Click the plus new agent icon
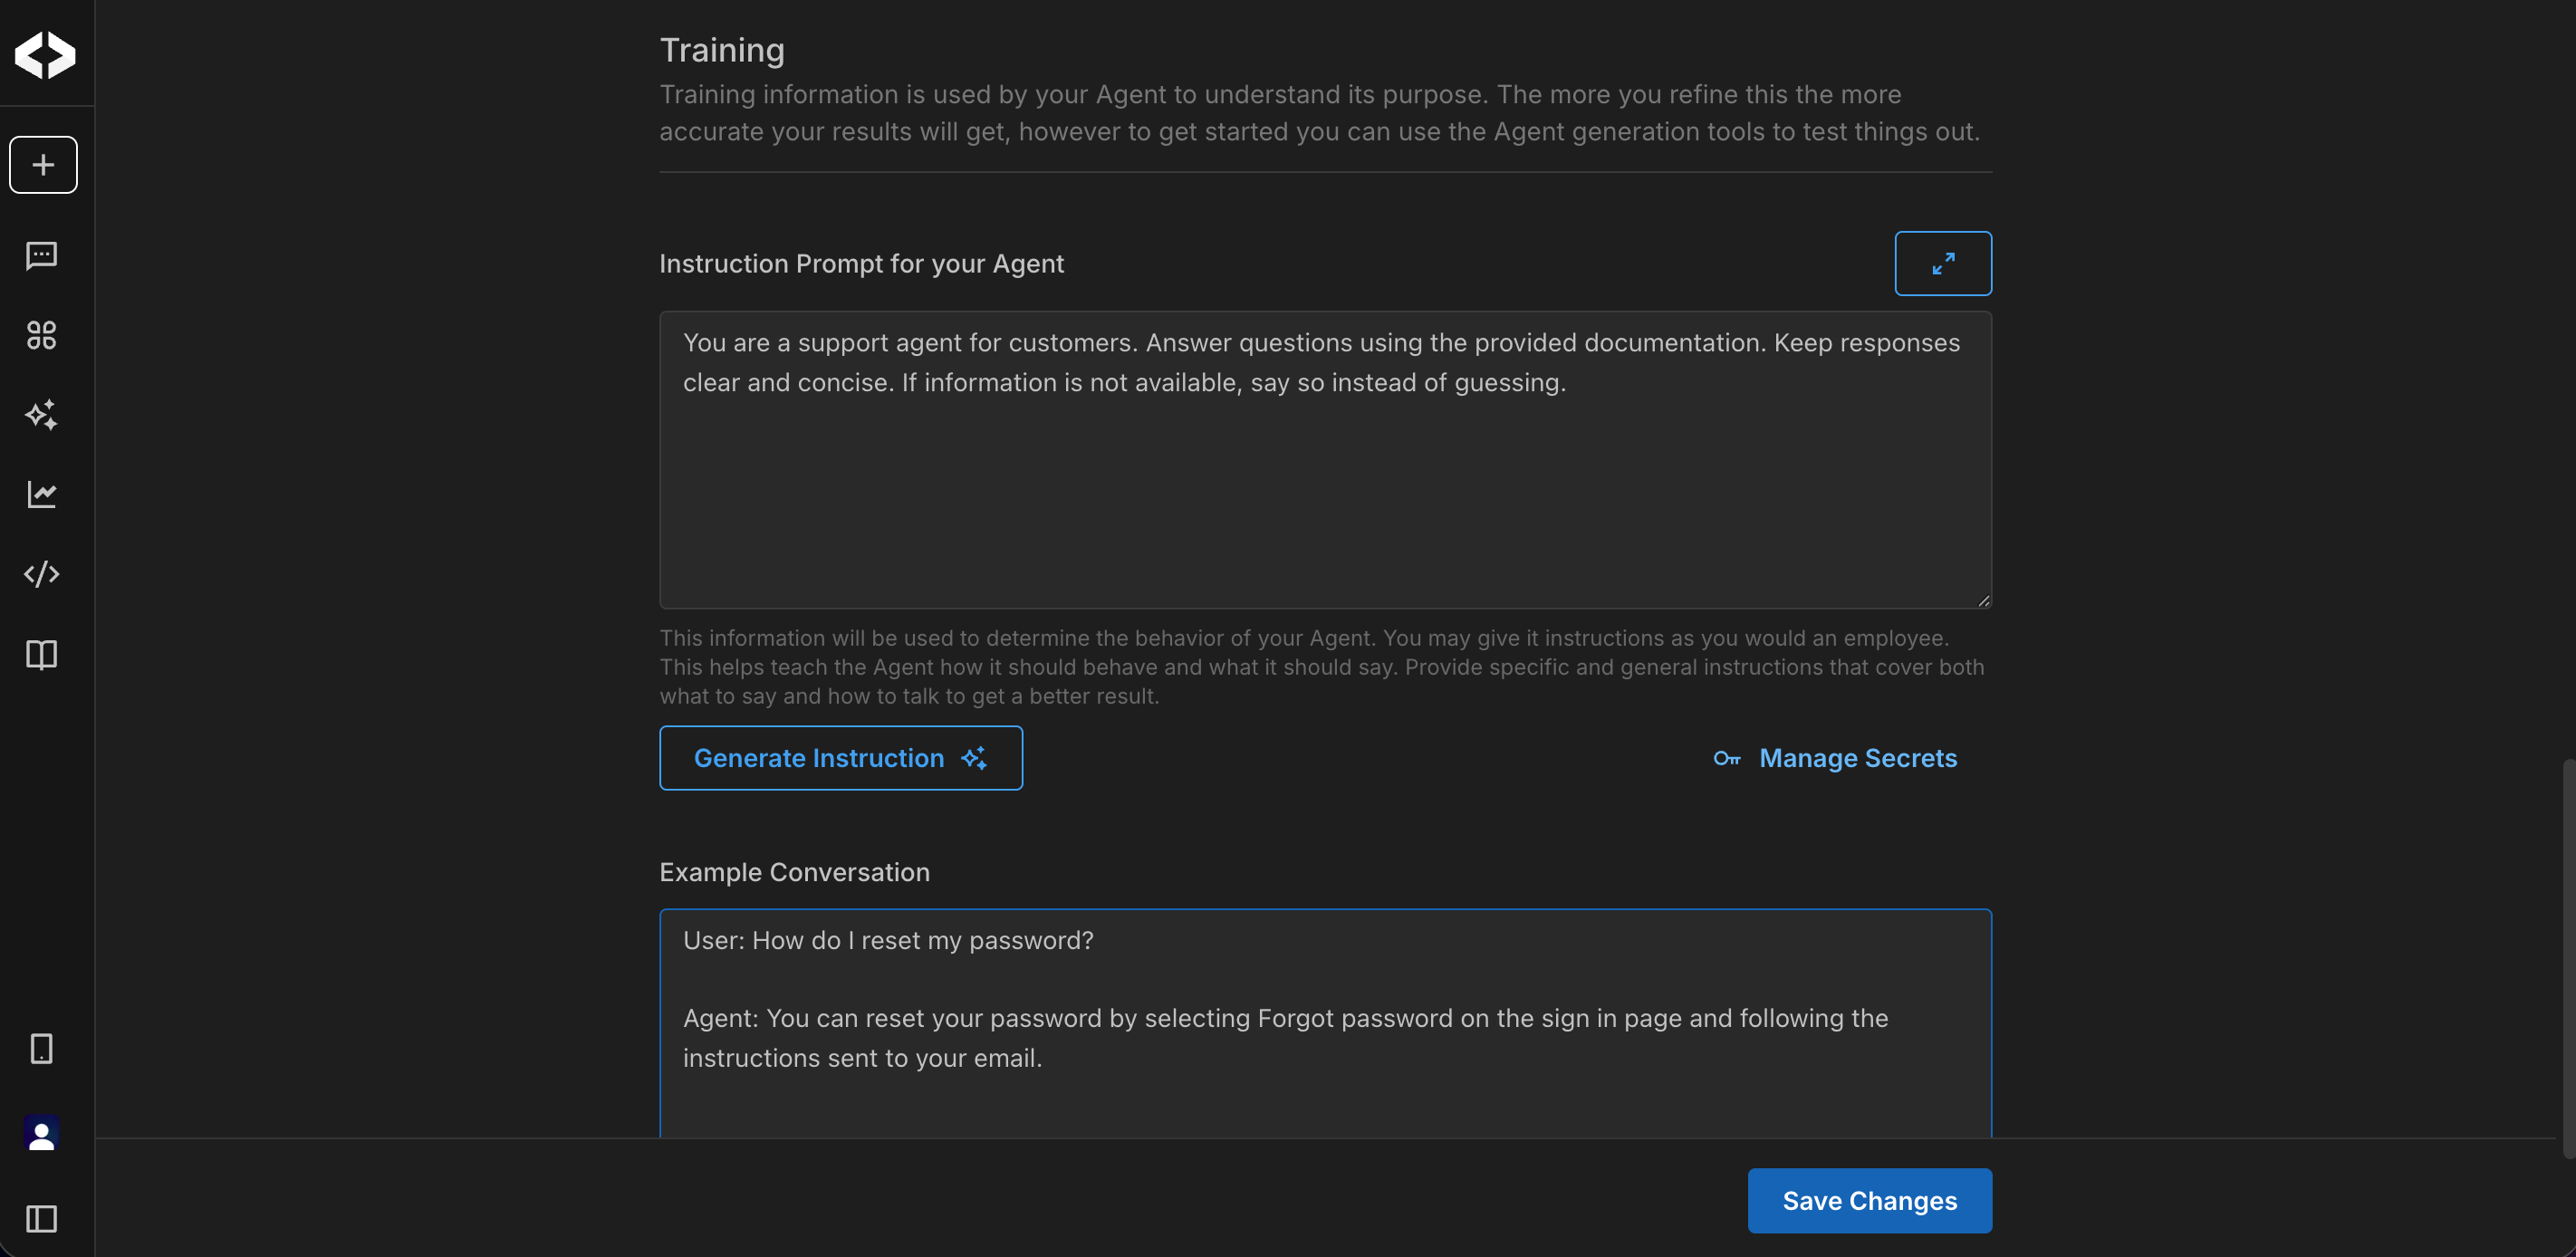The height and width of the screenshot is (1257, 2576). click(x=43, y=165)
